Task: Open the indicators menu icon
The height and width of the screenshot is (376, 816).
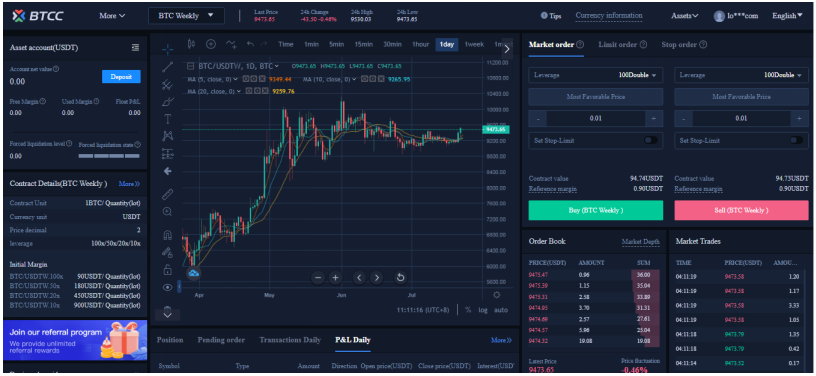Action: click(231, 44)
